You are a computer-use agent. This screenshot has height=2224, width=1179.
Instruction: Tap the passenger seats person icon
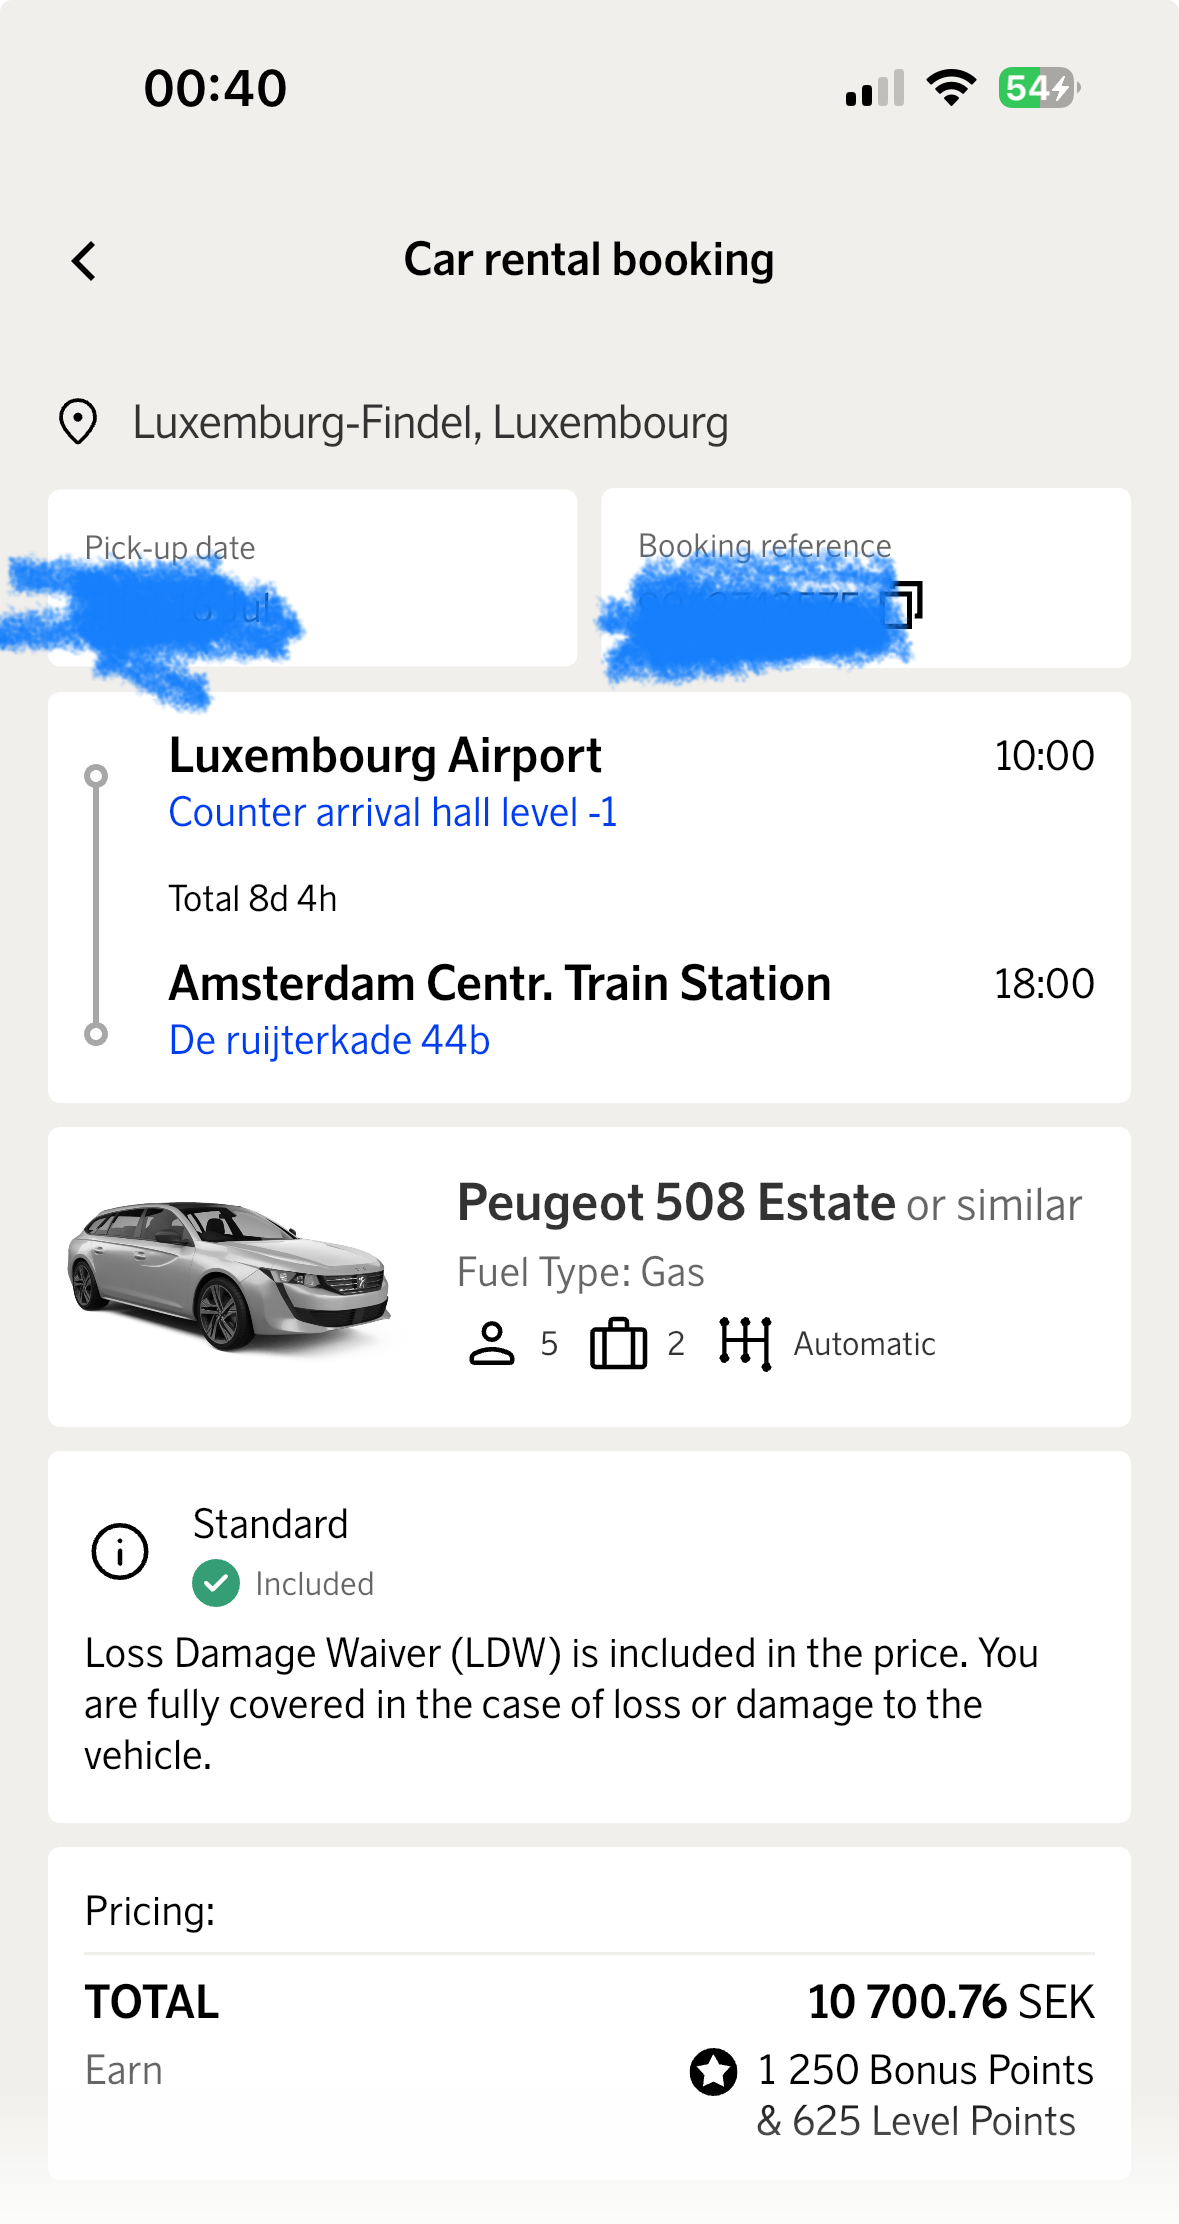tap(491, 1344)
